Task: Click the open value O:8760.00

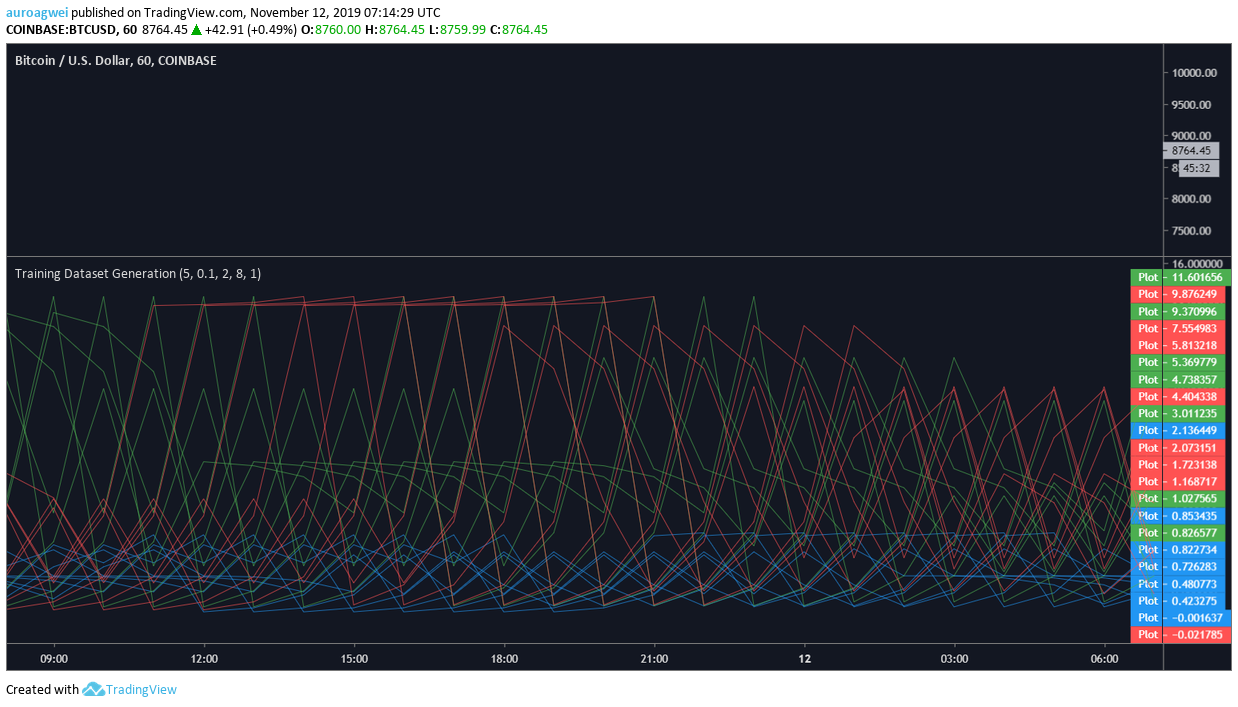Action: click(331, 29)
